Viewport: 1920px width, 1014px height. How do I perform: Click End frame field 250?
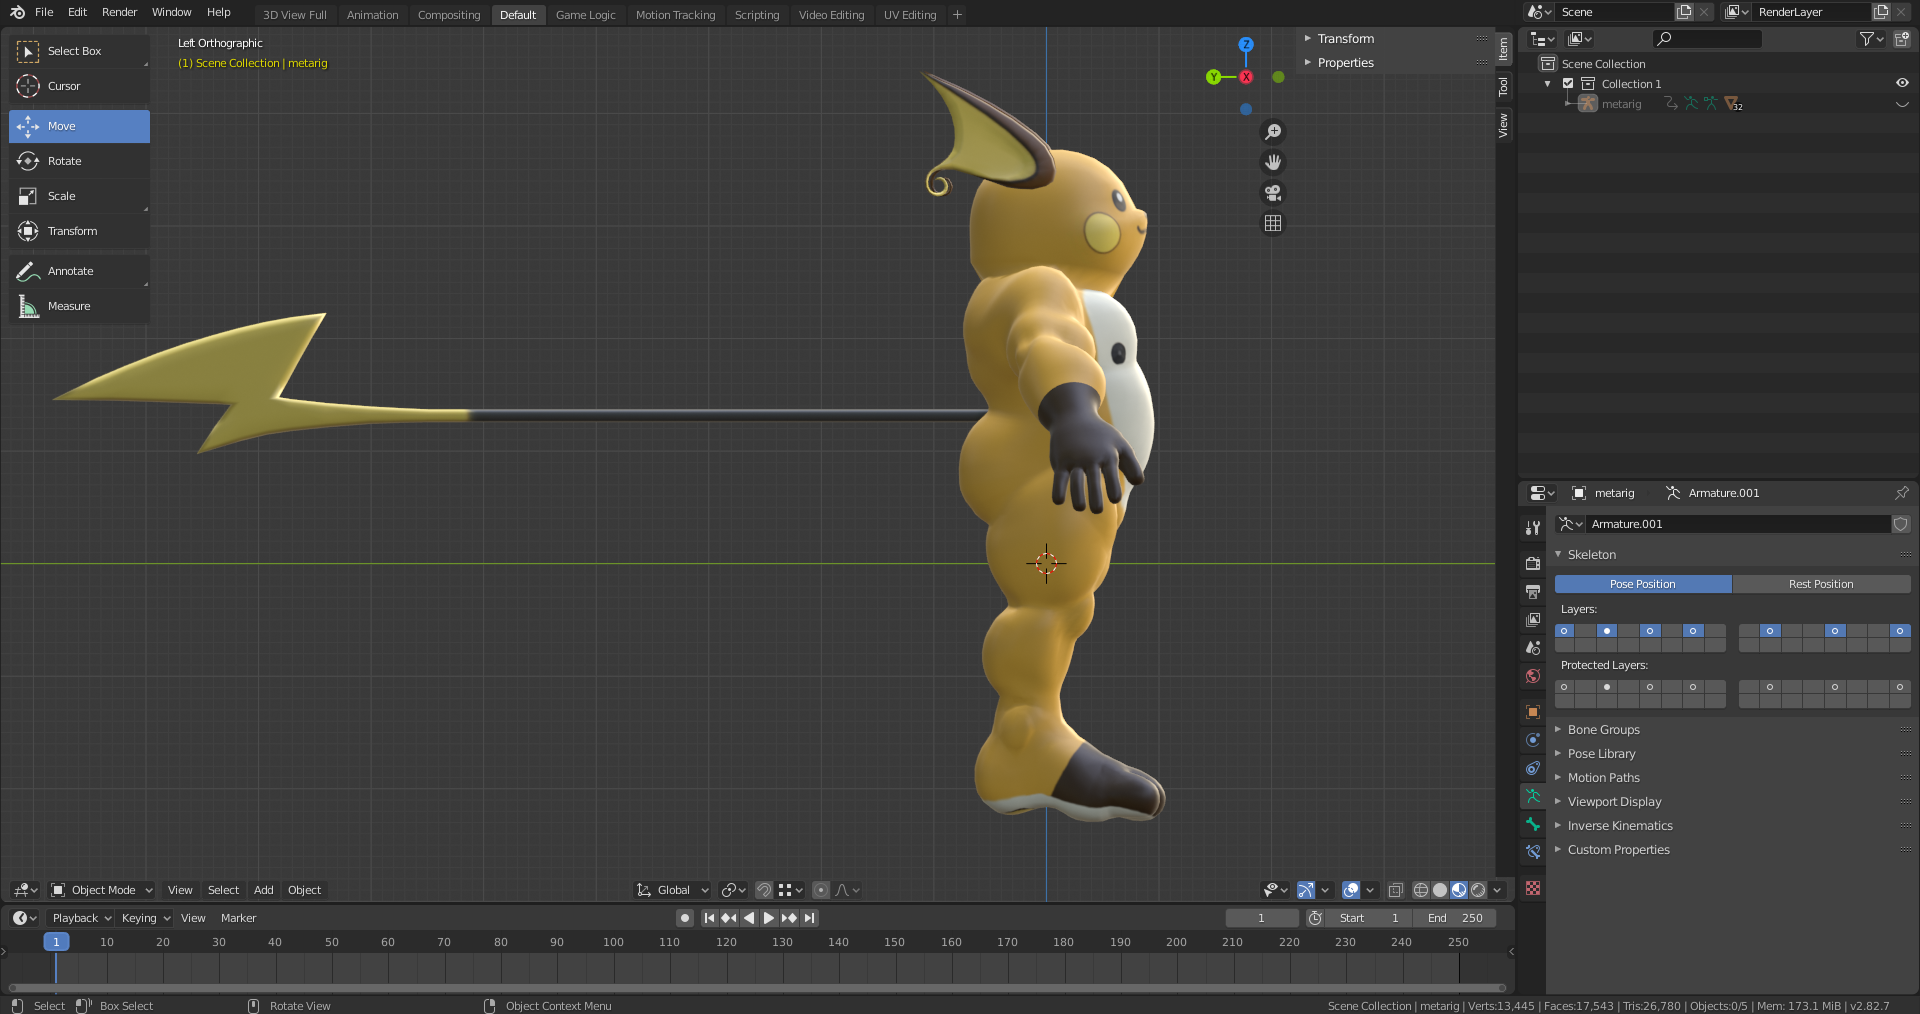pyautogui.click(x=1456, y=918)
